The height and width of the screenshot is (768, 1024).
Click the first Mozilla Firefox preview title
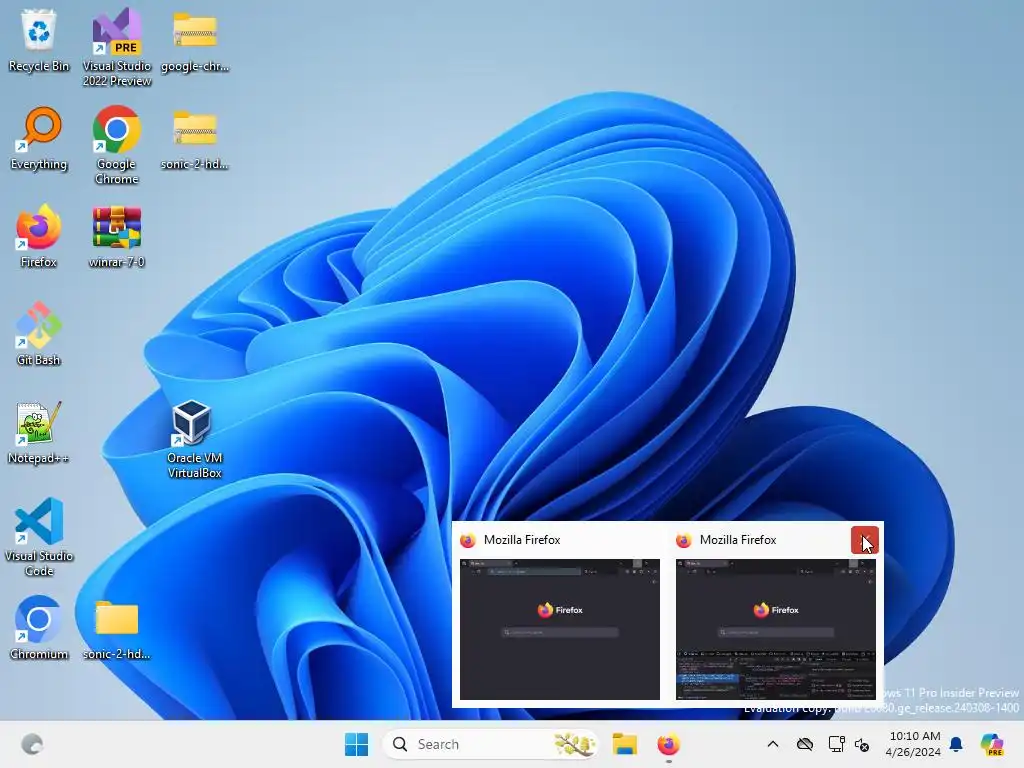(522, 540)
